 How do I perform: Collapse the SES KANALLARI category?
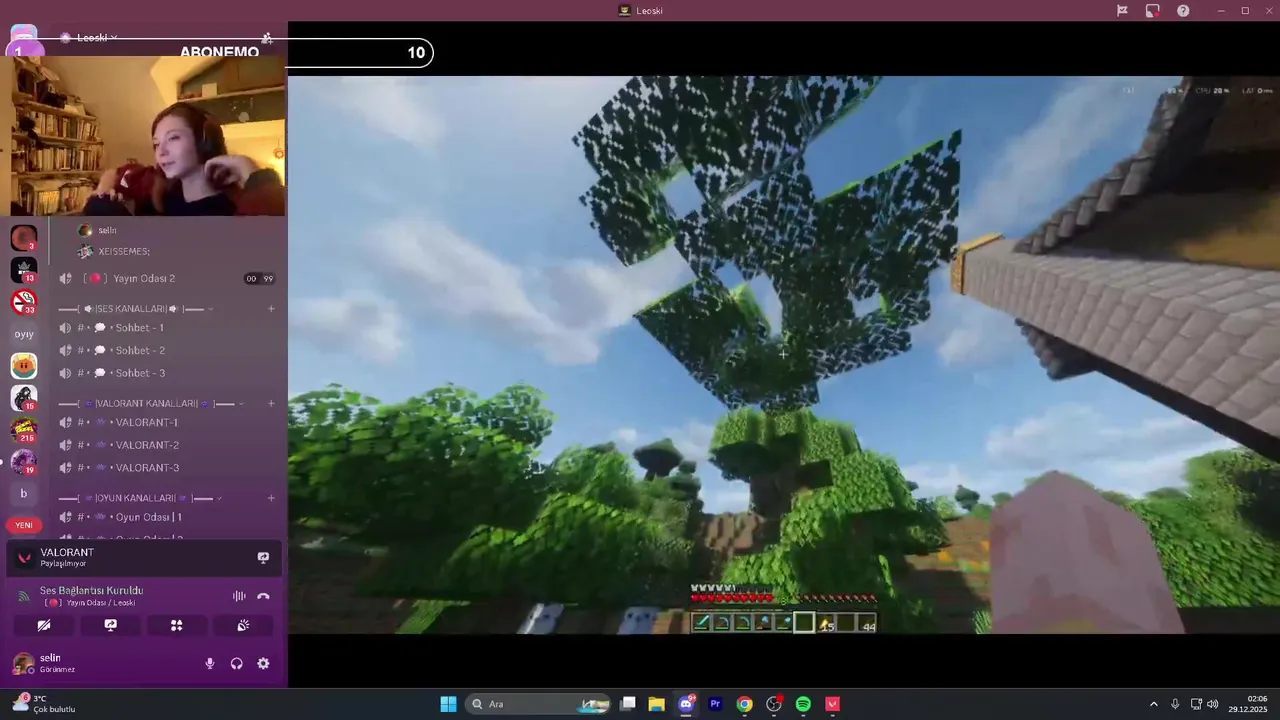point(136,309)
